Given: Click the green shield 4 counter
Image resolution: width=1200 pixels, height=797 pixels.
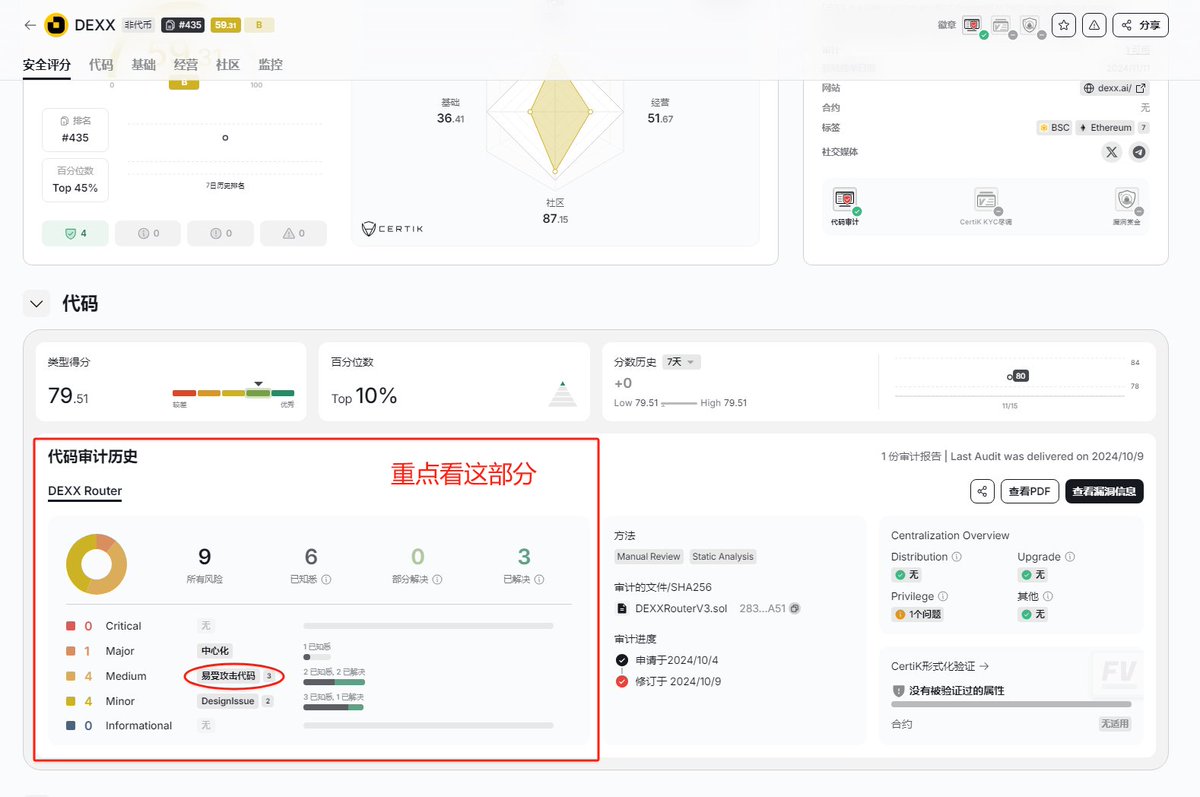Looking at the screenshot, I should click(x=75, y=233).
